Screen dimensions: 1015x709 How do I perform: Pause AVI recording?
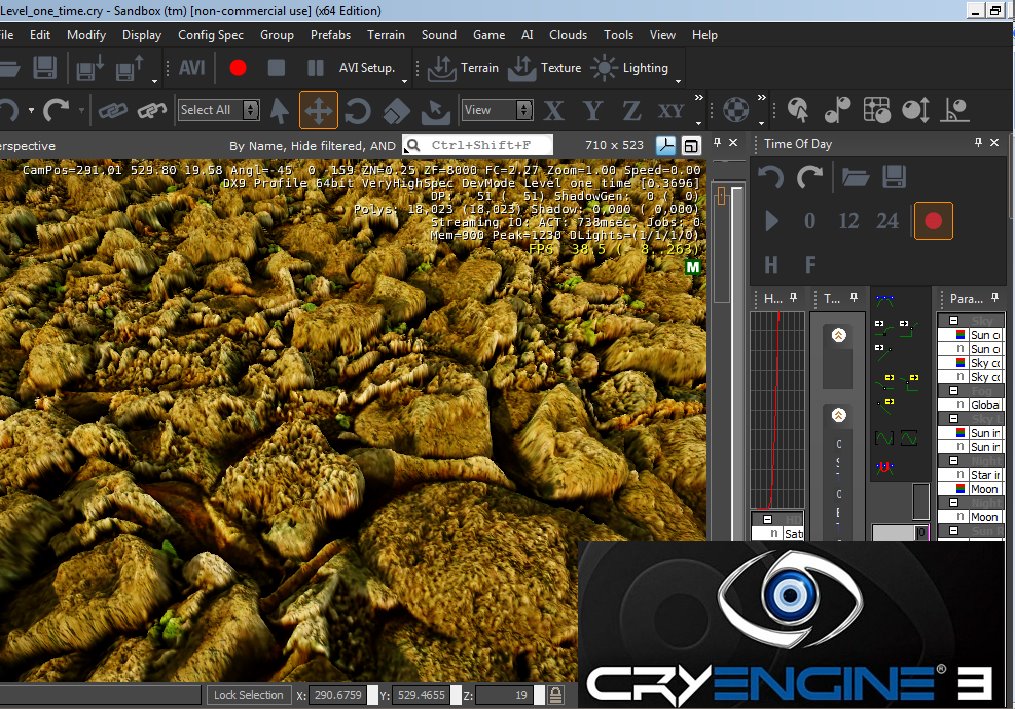point(315,67)
